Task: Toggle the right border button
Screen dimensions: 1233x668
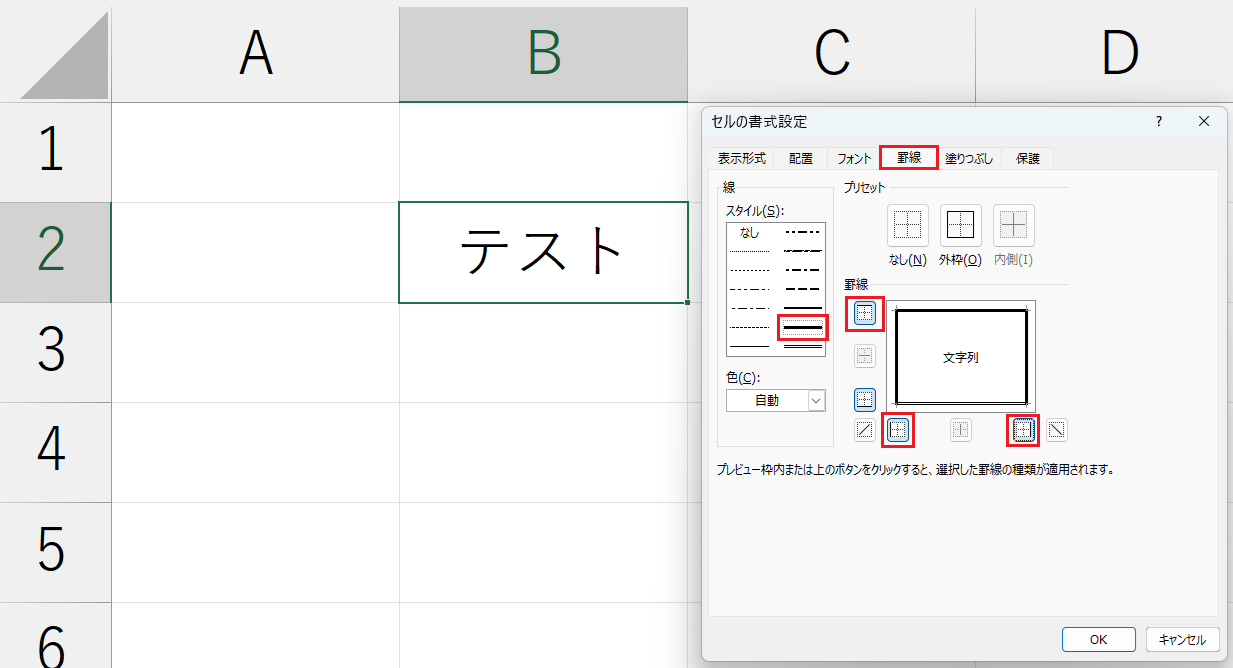Action: pos(1023,430)
